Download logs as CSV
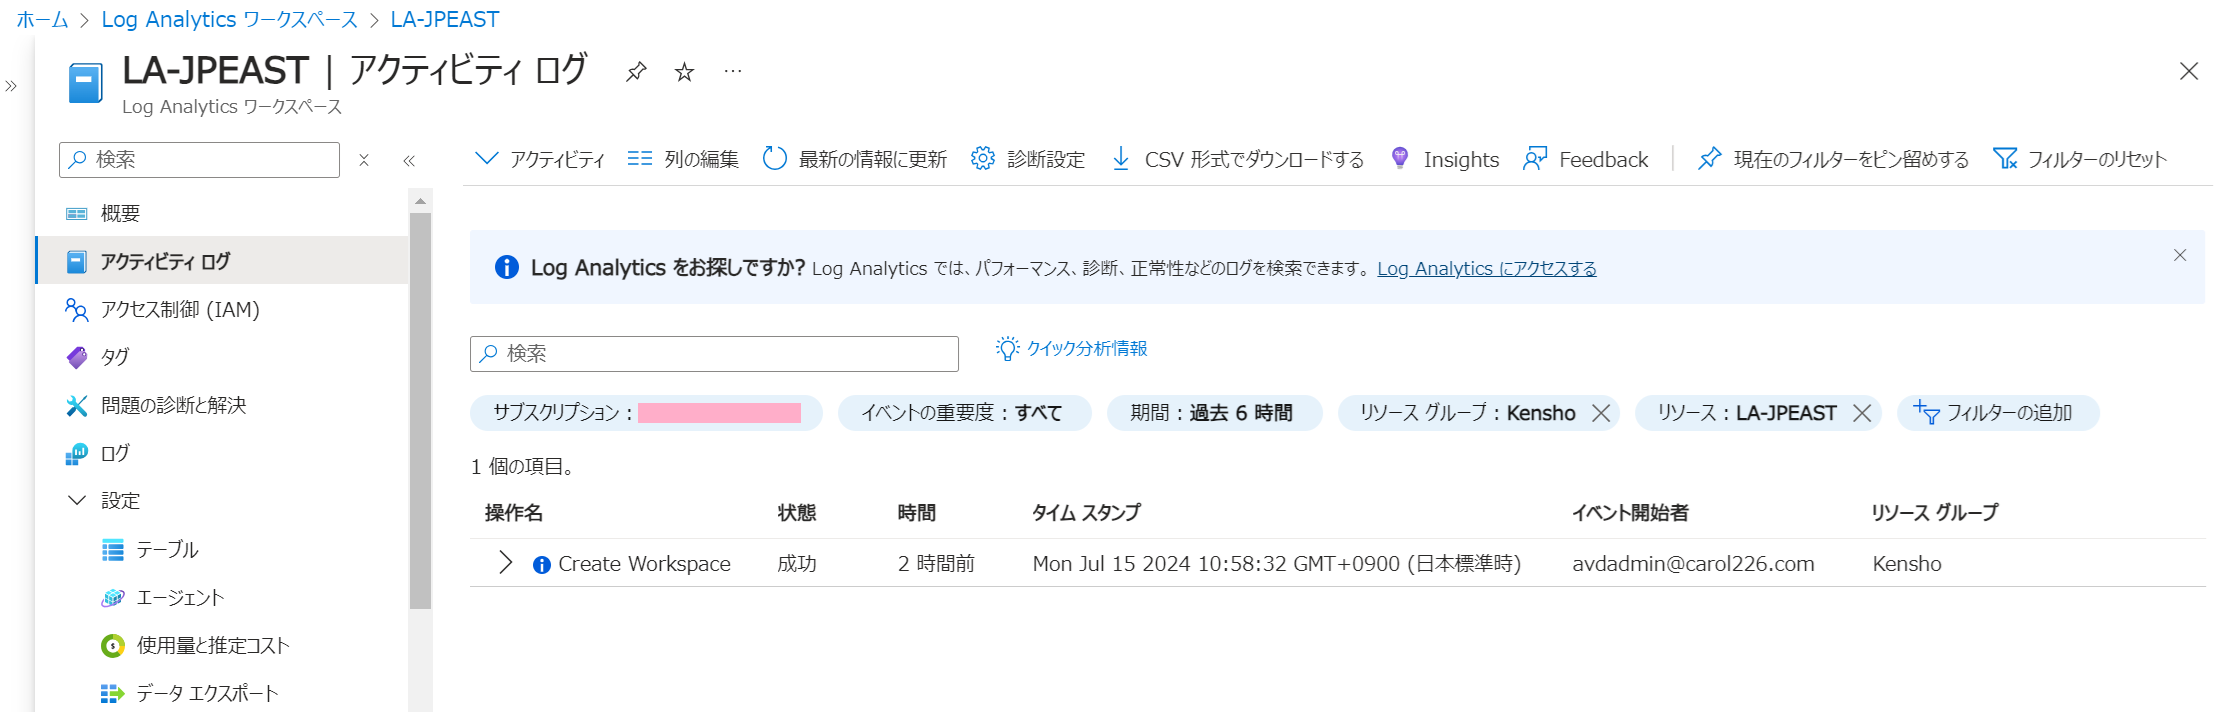The width and height of the screenshot is (2227, 712). [1237, 159]
